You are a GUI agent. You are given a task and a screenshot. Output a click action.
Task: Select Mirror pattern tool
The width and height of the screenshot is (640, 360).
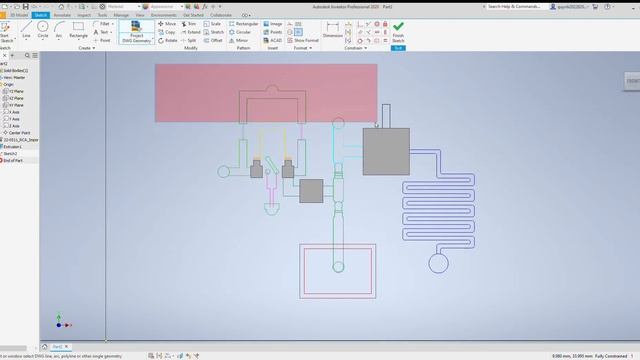[239, 40]
